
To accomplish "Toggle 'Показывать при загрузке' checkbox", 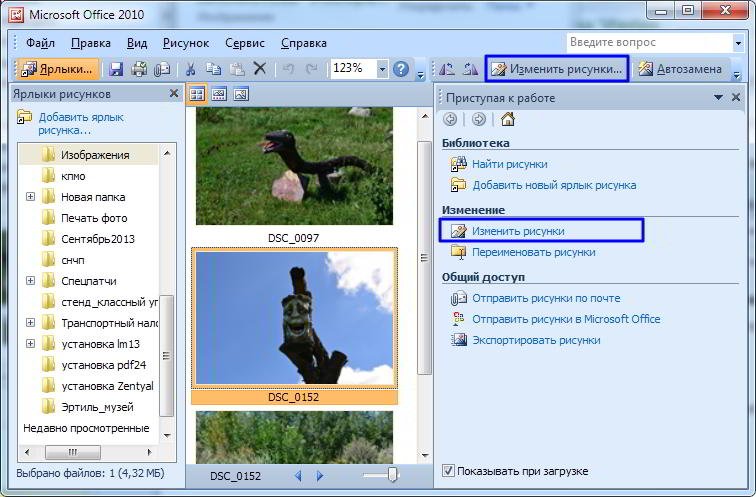I will pos(449,471).
